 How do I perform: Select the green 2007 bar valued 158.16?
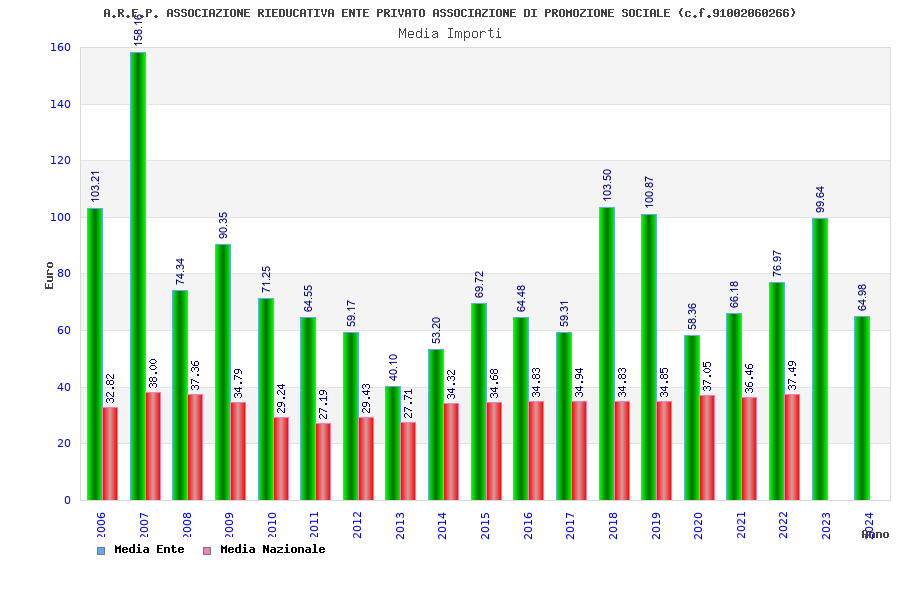[138, 276]
